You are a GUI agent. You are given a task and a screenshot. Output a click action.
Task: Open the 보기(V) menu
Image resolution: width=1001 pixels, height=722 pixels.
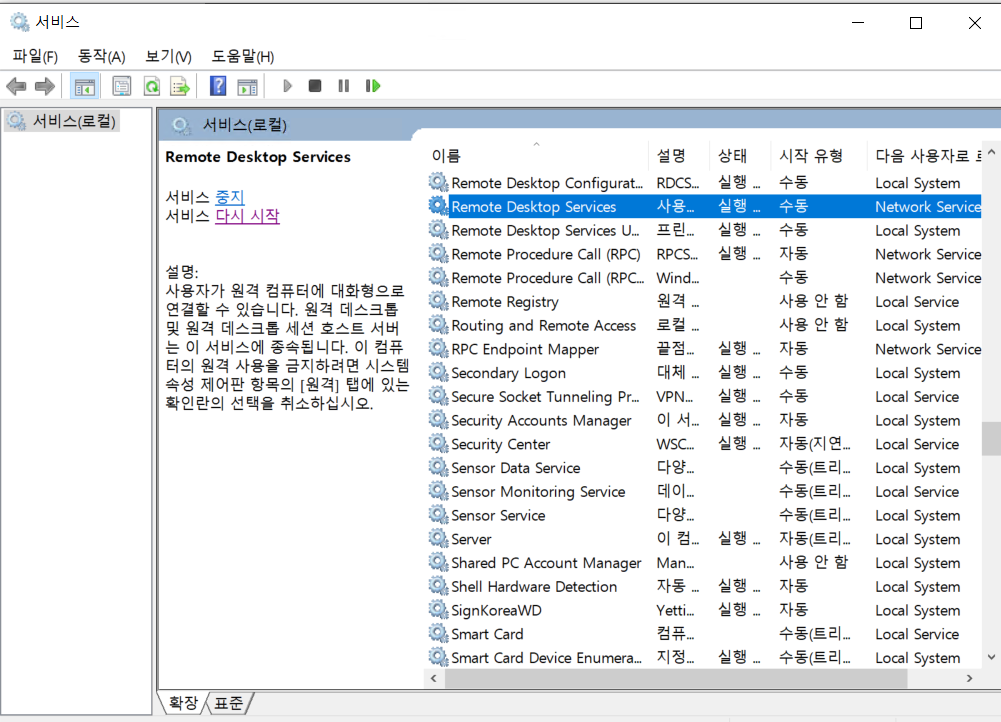[x=169, y=56]
